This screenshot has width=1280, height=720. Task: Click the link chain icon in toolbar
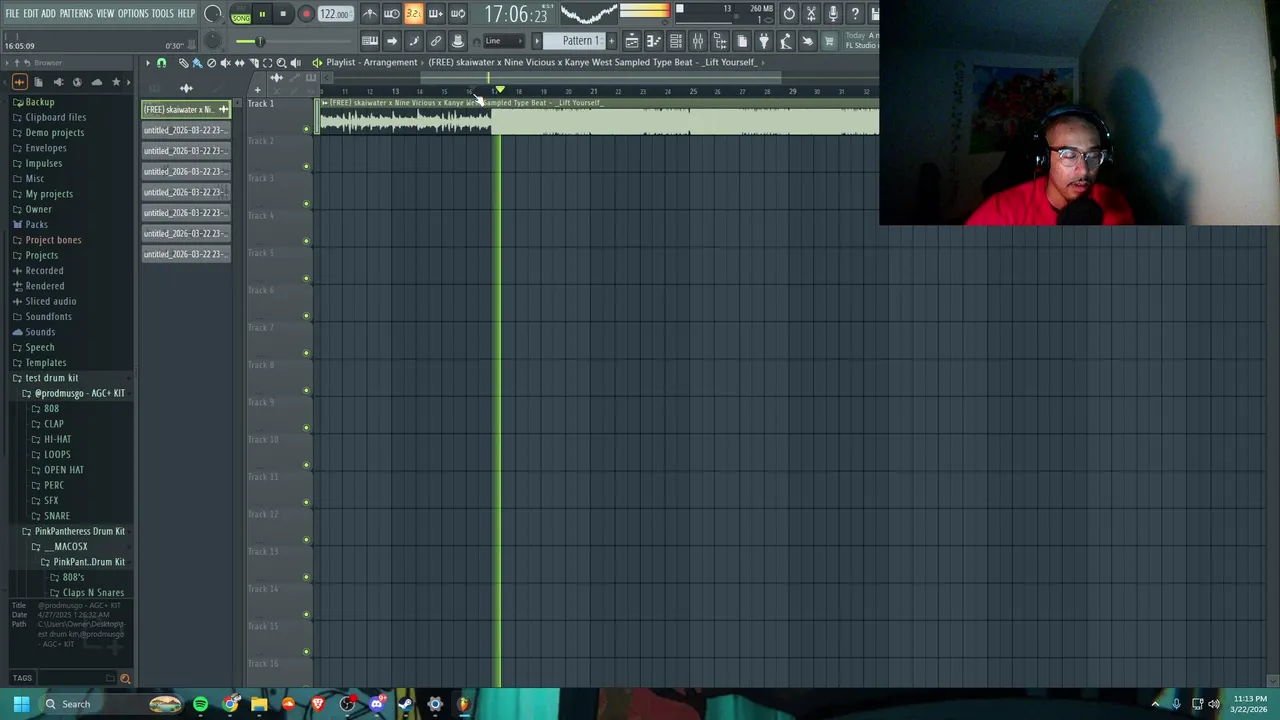point(436,41)
